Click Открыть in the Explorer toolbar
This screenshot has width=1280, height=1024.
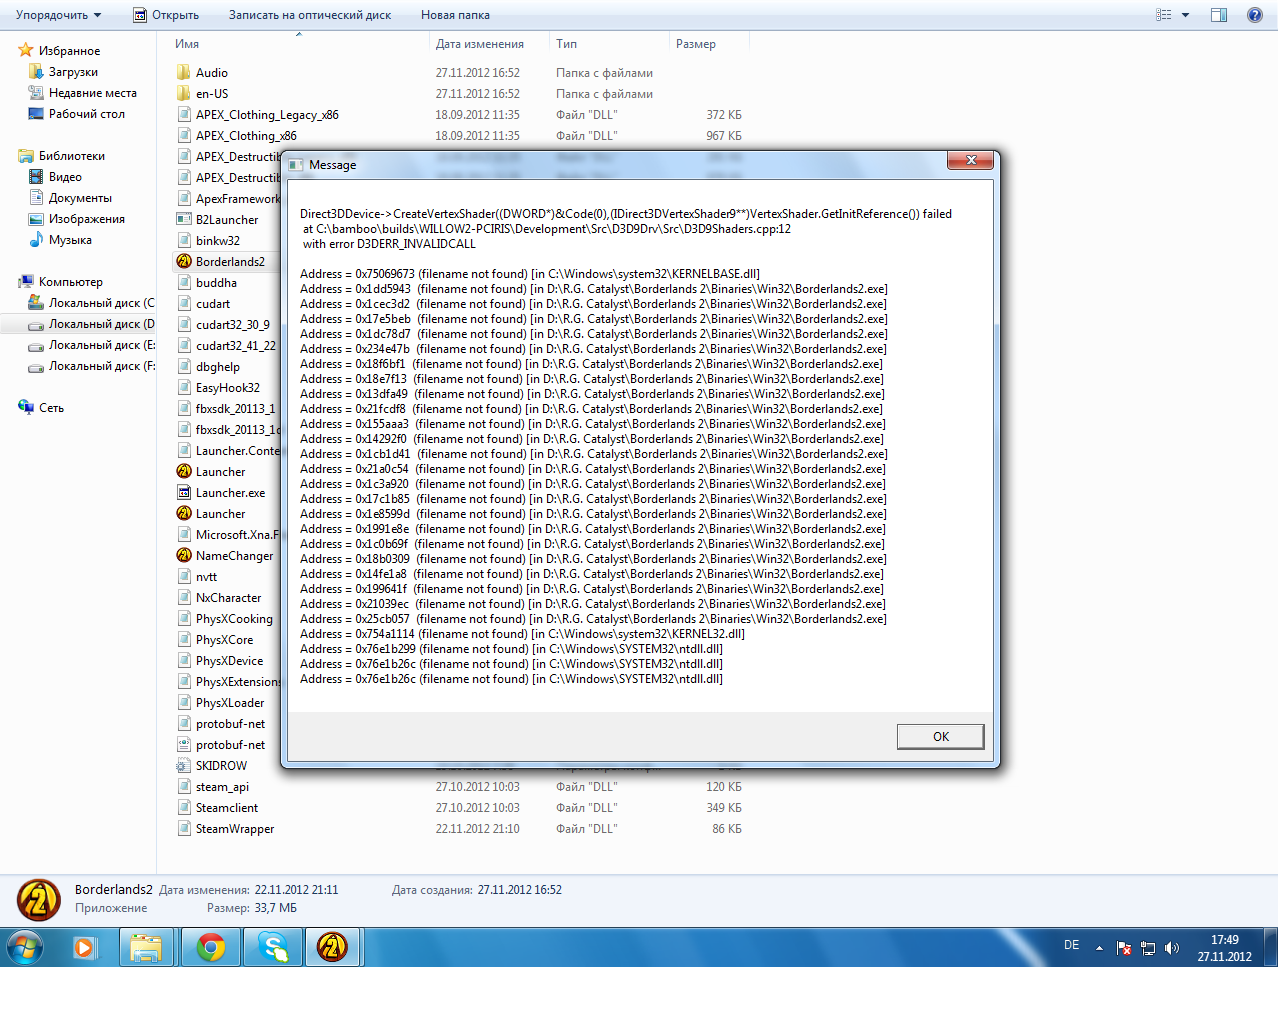(x=166, y=15)
